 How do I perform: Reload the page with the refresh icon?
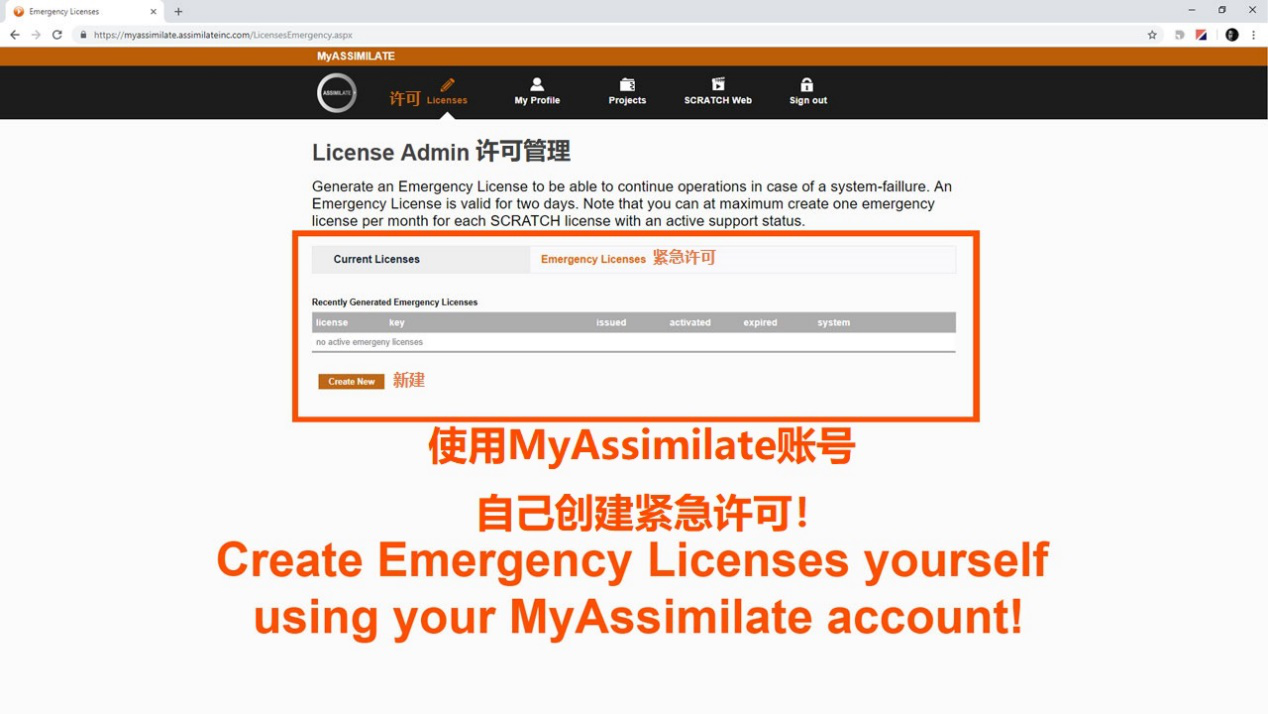(x=57, y=34)
